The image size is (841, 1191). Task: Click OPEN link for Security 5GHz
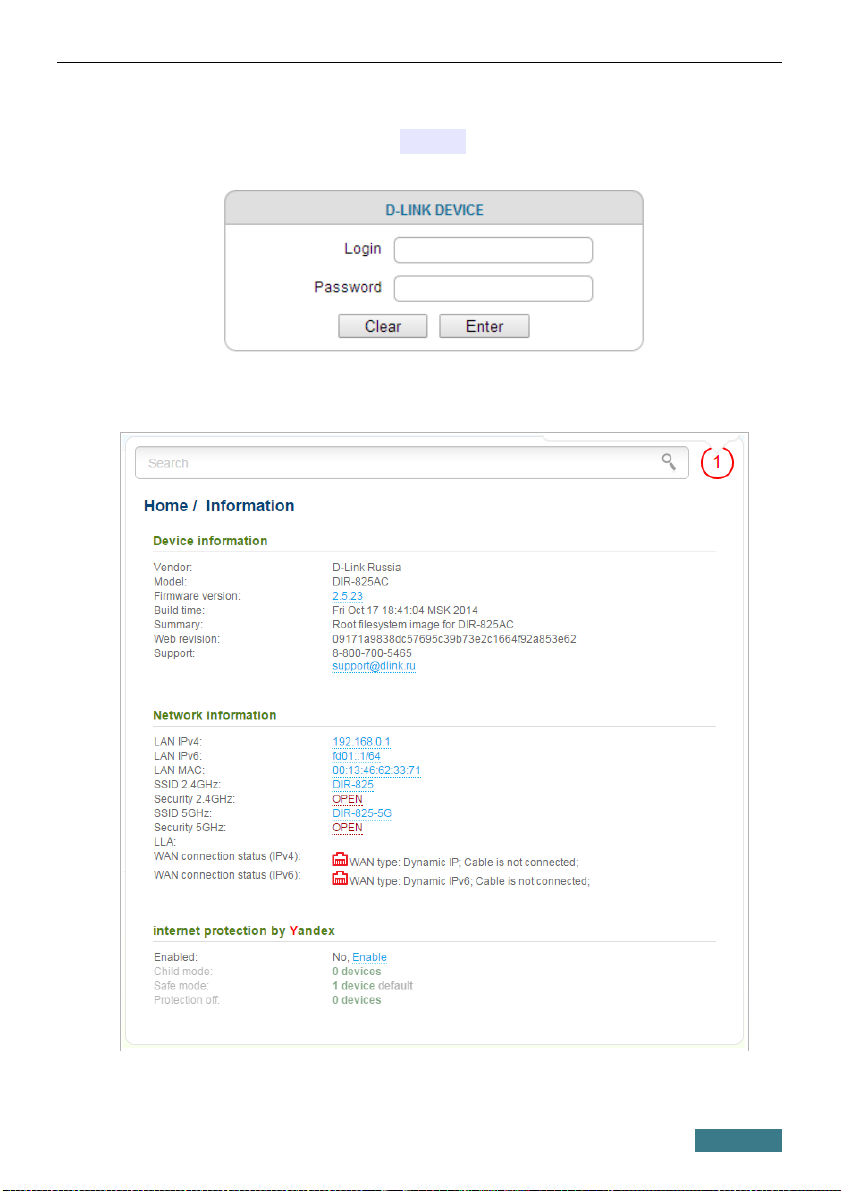[x=347, y=828]
